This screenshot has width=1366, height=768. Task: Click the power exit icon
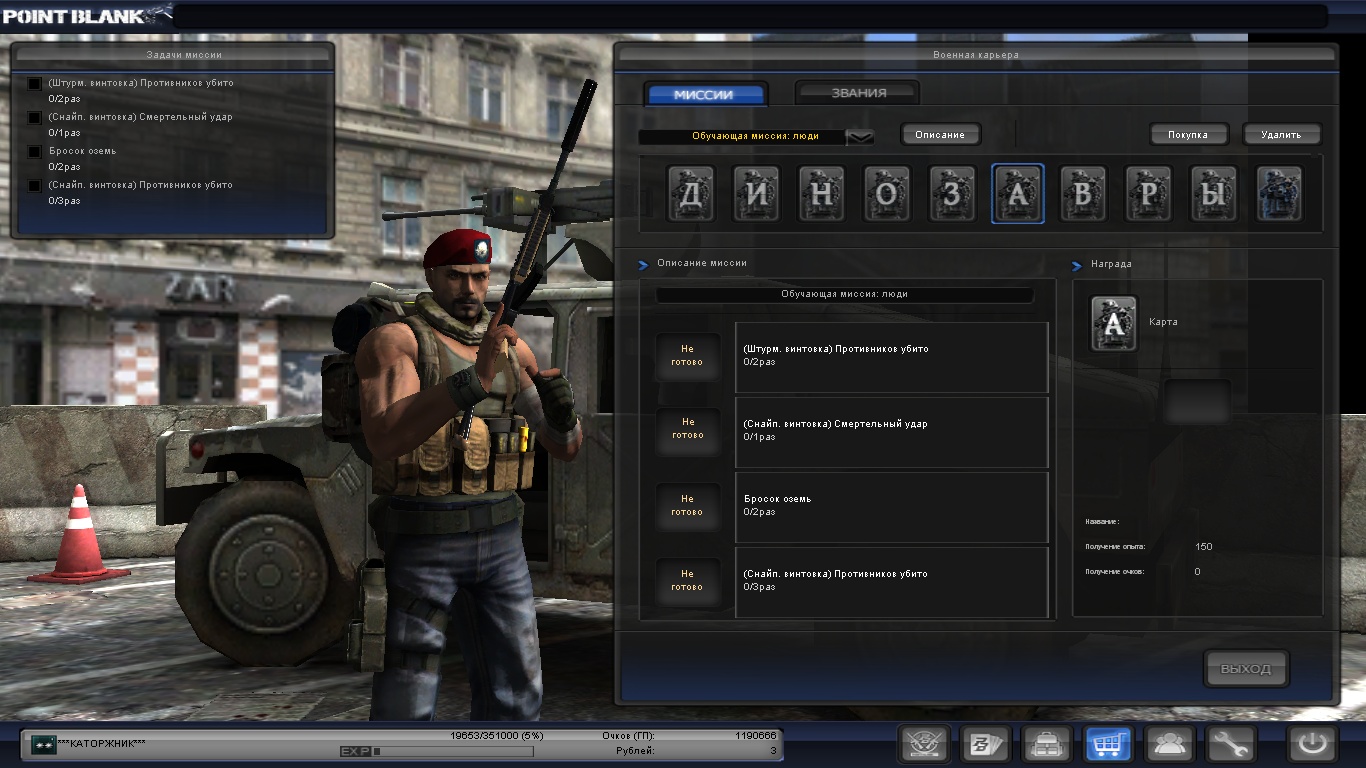1312,744
